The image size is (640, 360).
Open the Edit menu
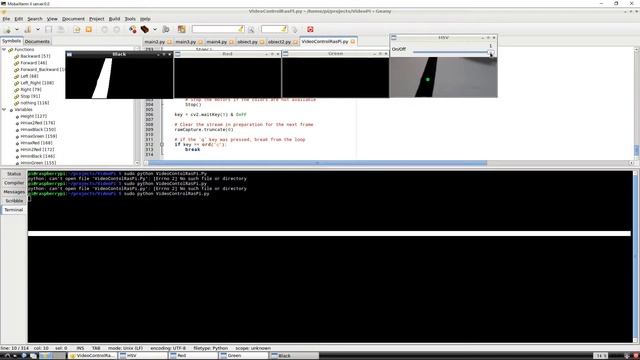click(19, 19)
